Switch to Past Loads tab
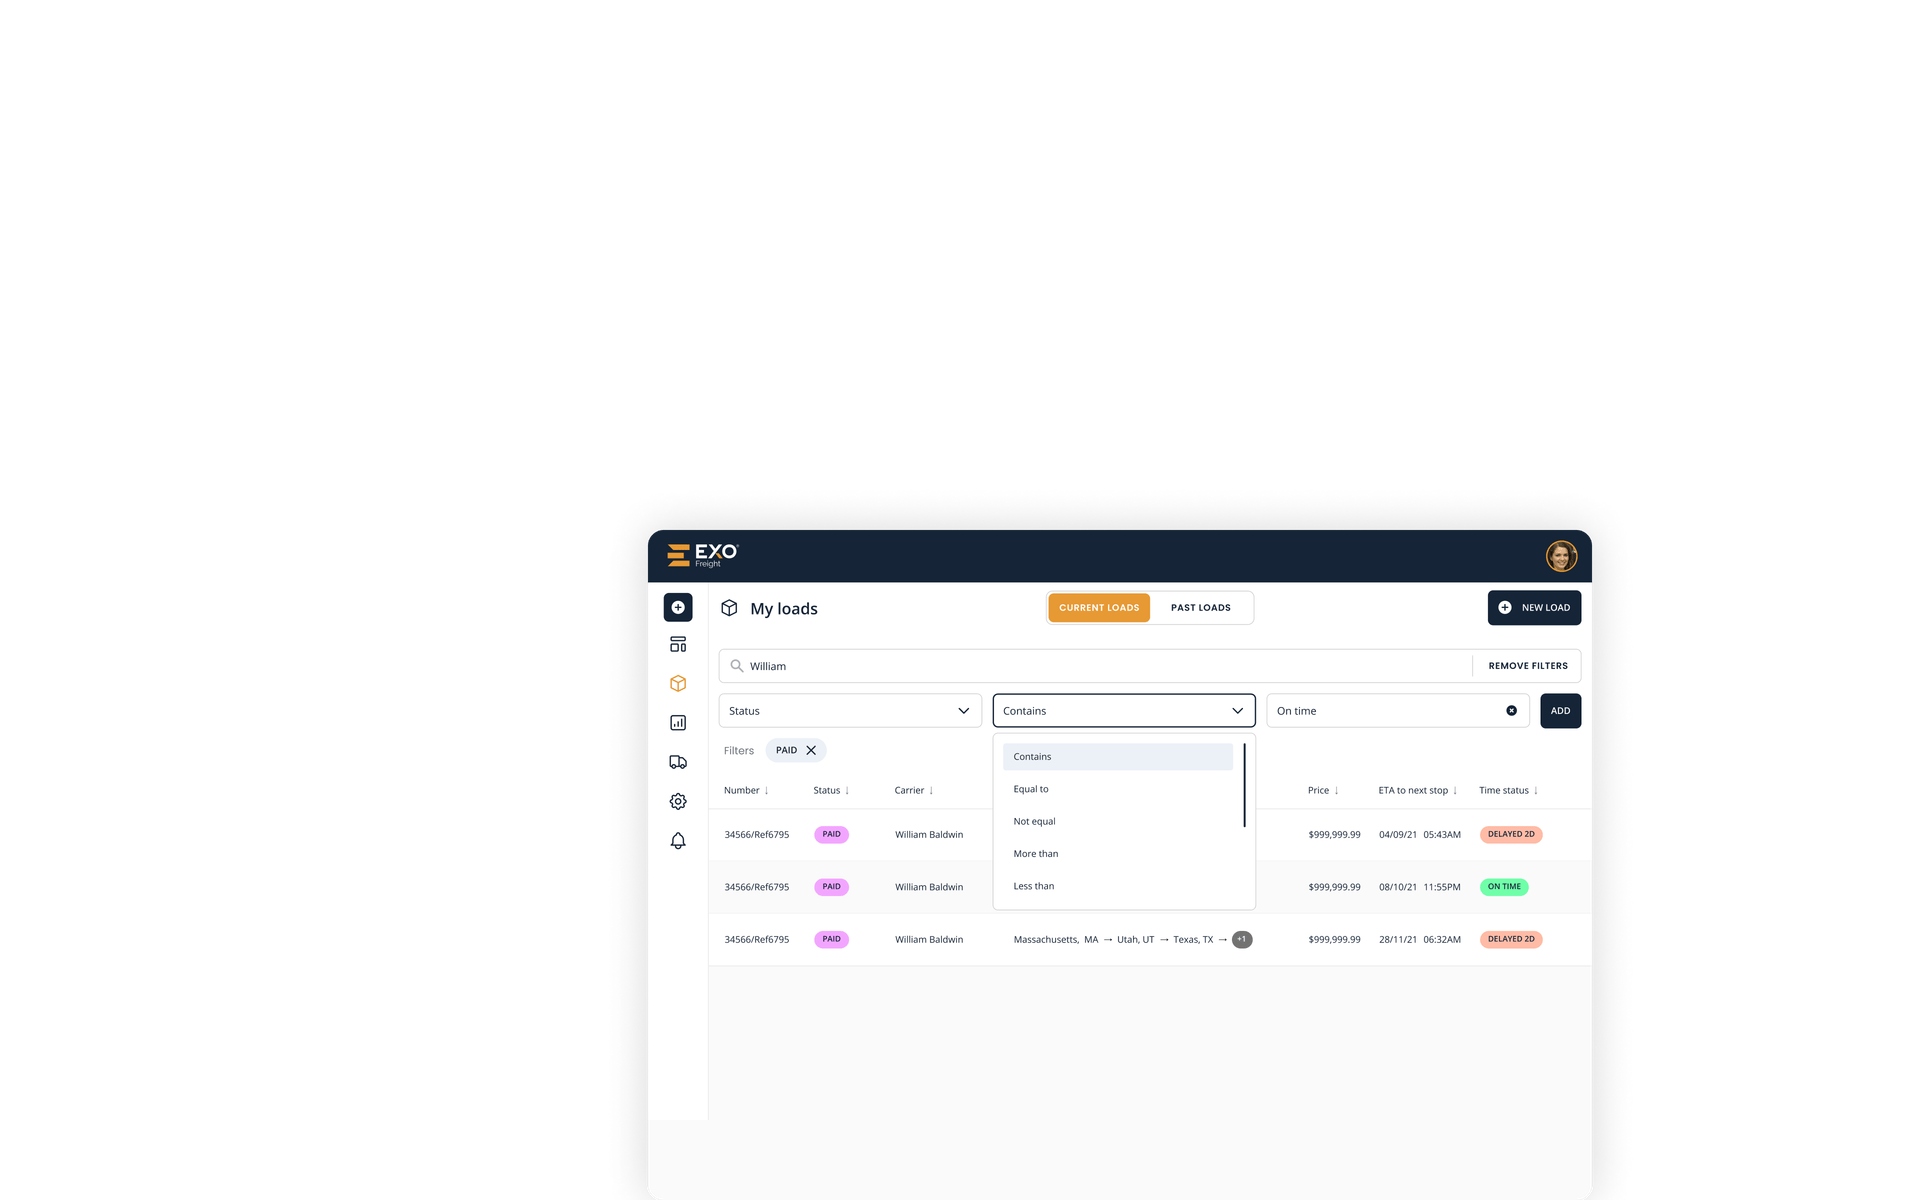Viewport: 1920px width, 1200px height. (1200, 608)
